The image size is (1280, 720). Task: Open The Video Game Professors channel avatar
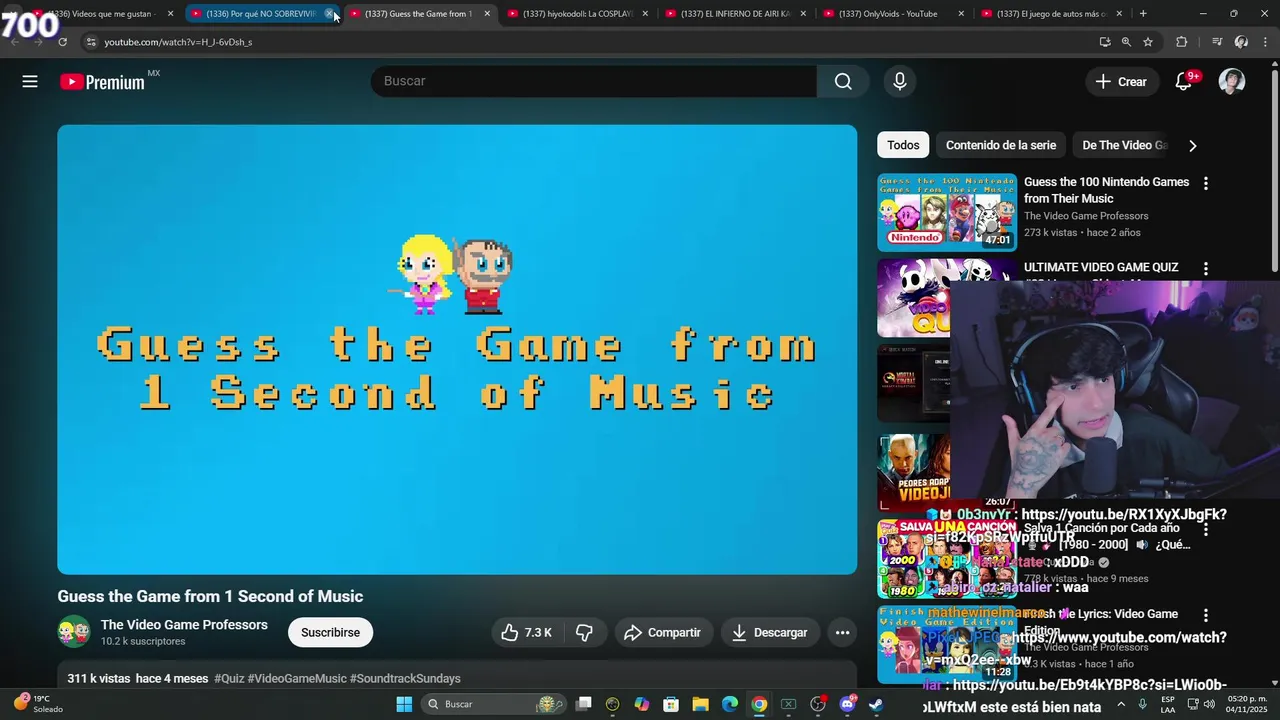pyautogui.click(x=73, y=632)
